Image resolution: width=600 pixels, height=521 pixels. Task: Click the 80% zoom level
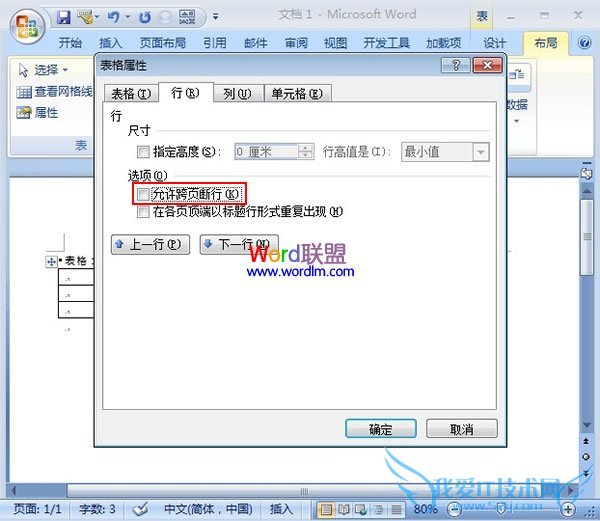click(426, 509)
